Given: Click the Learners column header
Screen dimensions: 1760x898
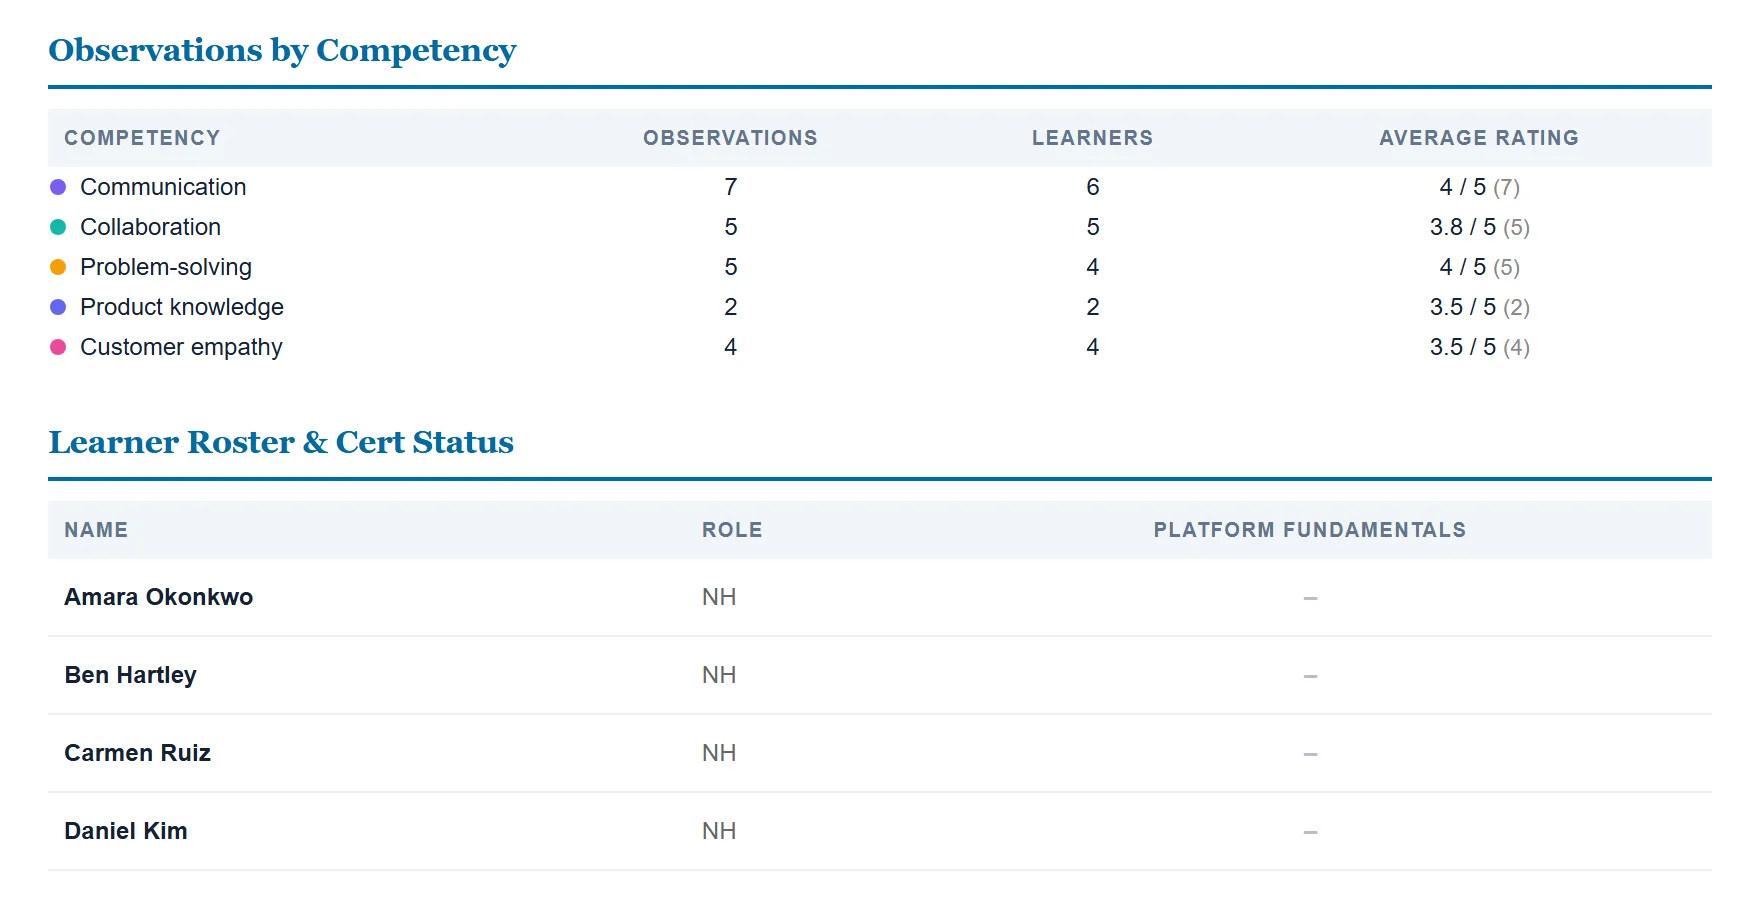Looking at the screenshot, I should pyautogui.click(x=1092, y=138).
